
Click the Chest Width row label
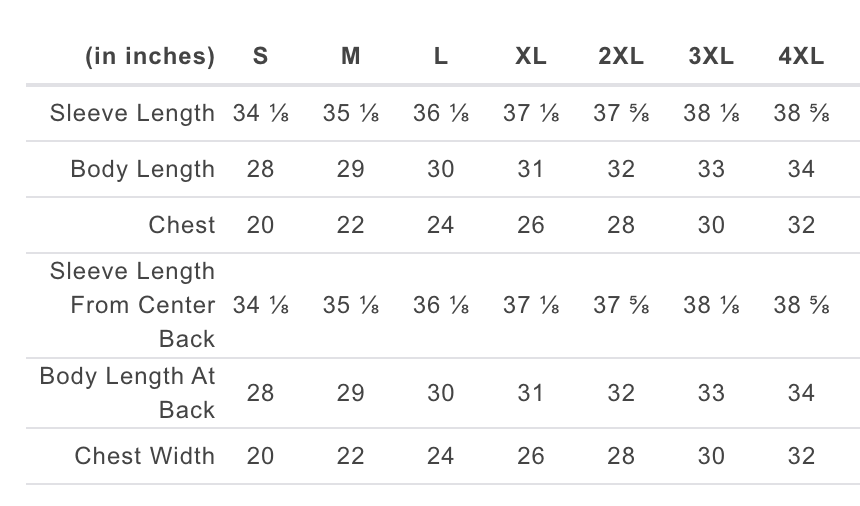point(144,456)
